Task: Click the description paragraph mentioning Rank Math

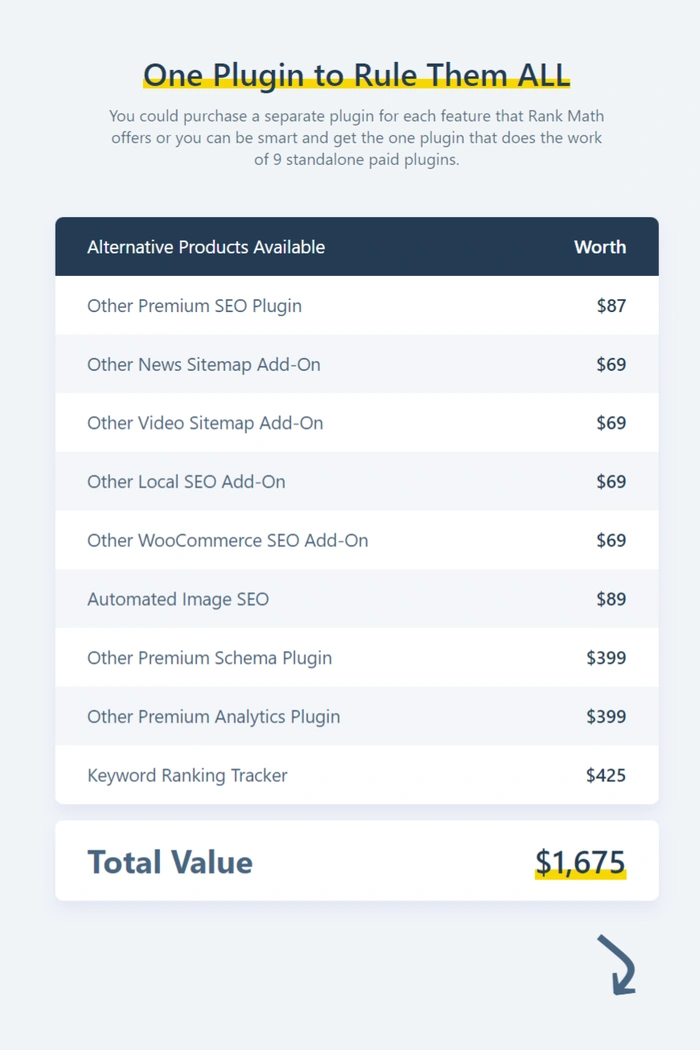Action: pyautogui.click(x=356, y=138)
